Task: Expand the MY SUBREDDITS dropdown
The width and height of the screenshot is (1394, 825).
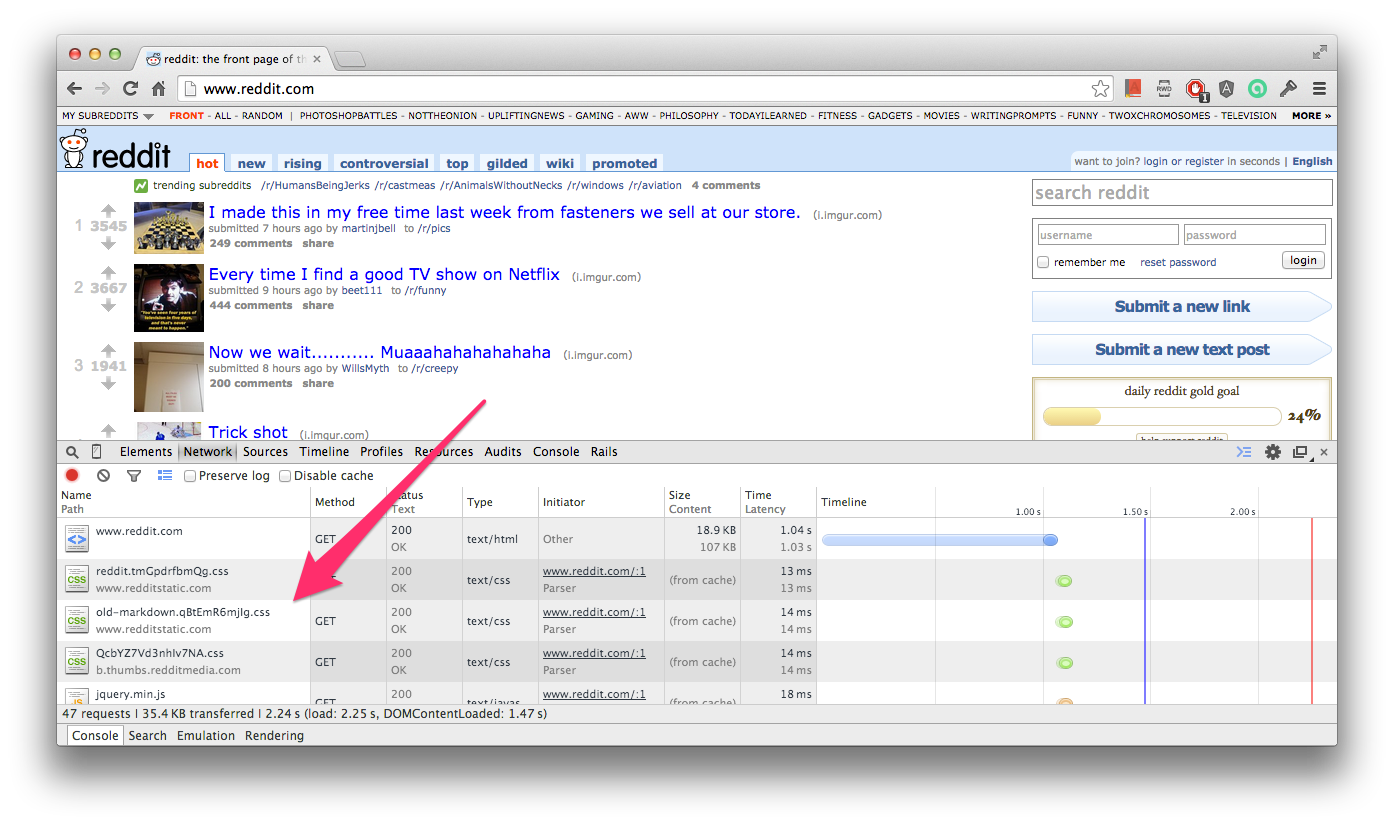Action: point(108,116)
